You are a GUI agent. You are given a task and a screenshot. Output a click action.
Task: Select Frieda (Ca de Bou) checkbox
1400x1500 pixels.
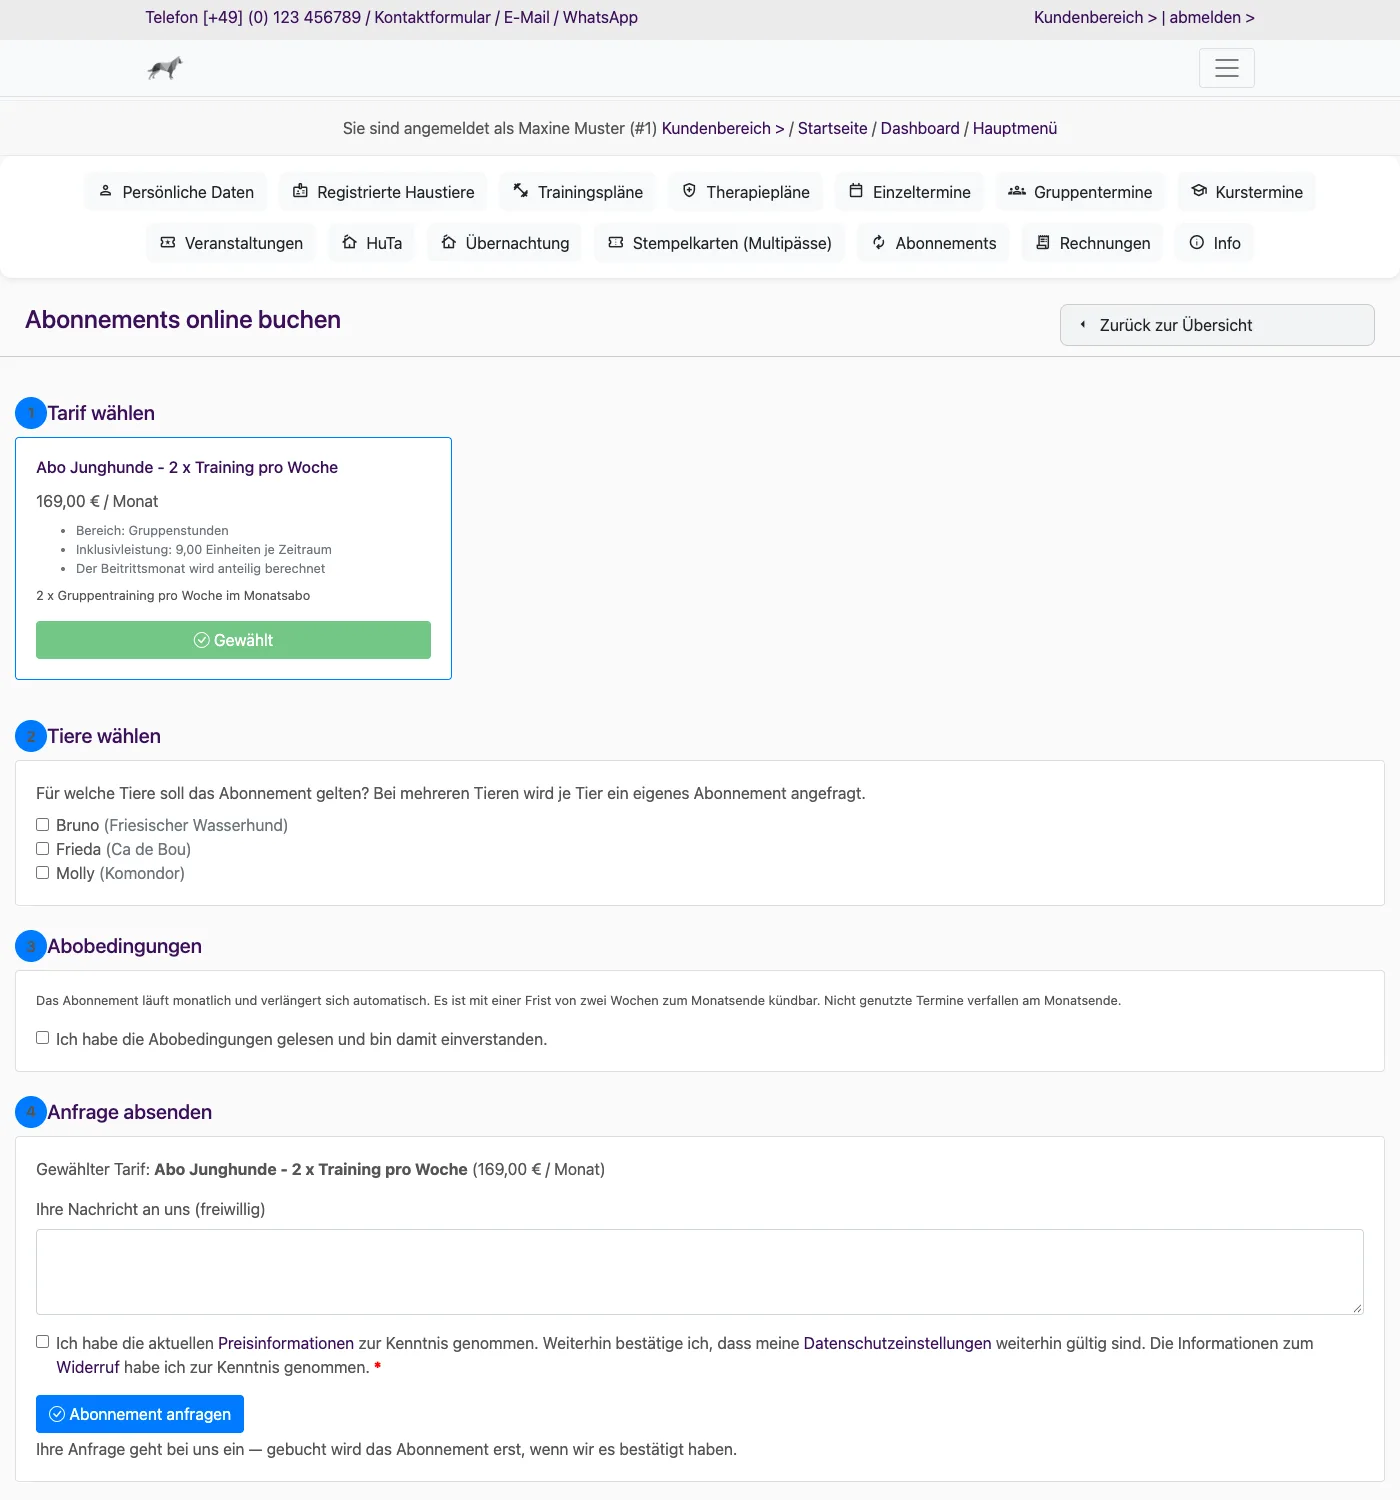coord(43,849)
